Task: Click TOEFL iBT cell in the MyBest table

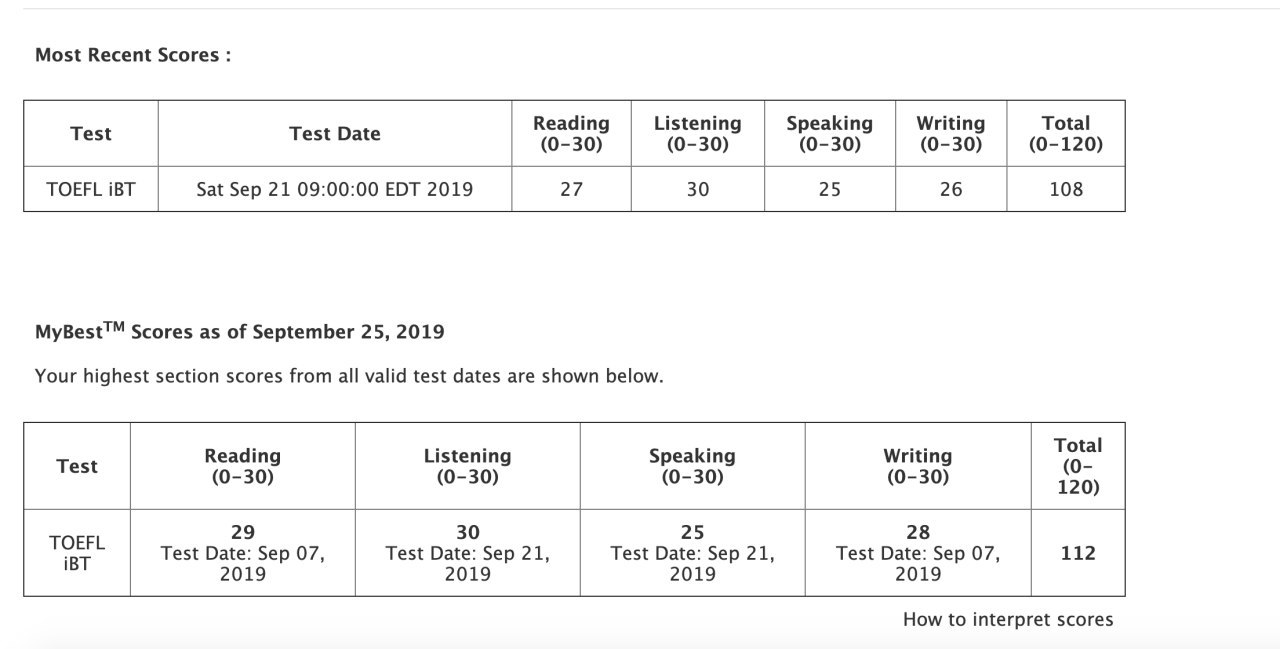Action: [x=77, y=553]
